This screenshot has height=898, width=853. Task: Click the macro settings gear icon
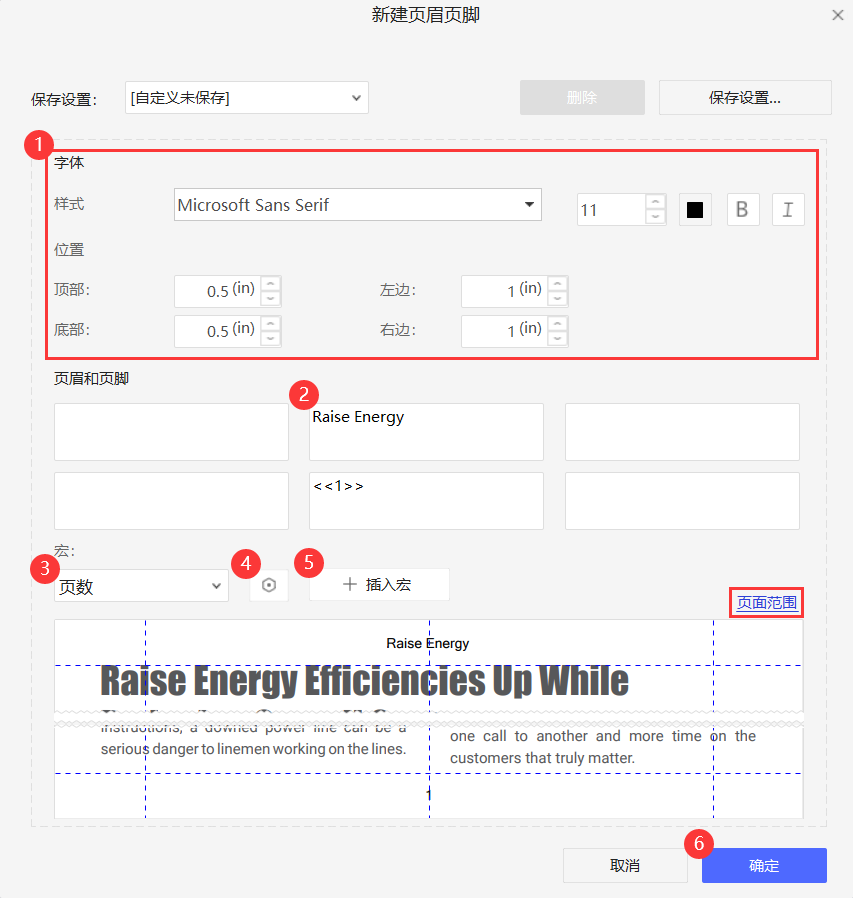269,585
